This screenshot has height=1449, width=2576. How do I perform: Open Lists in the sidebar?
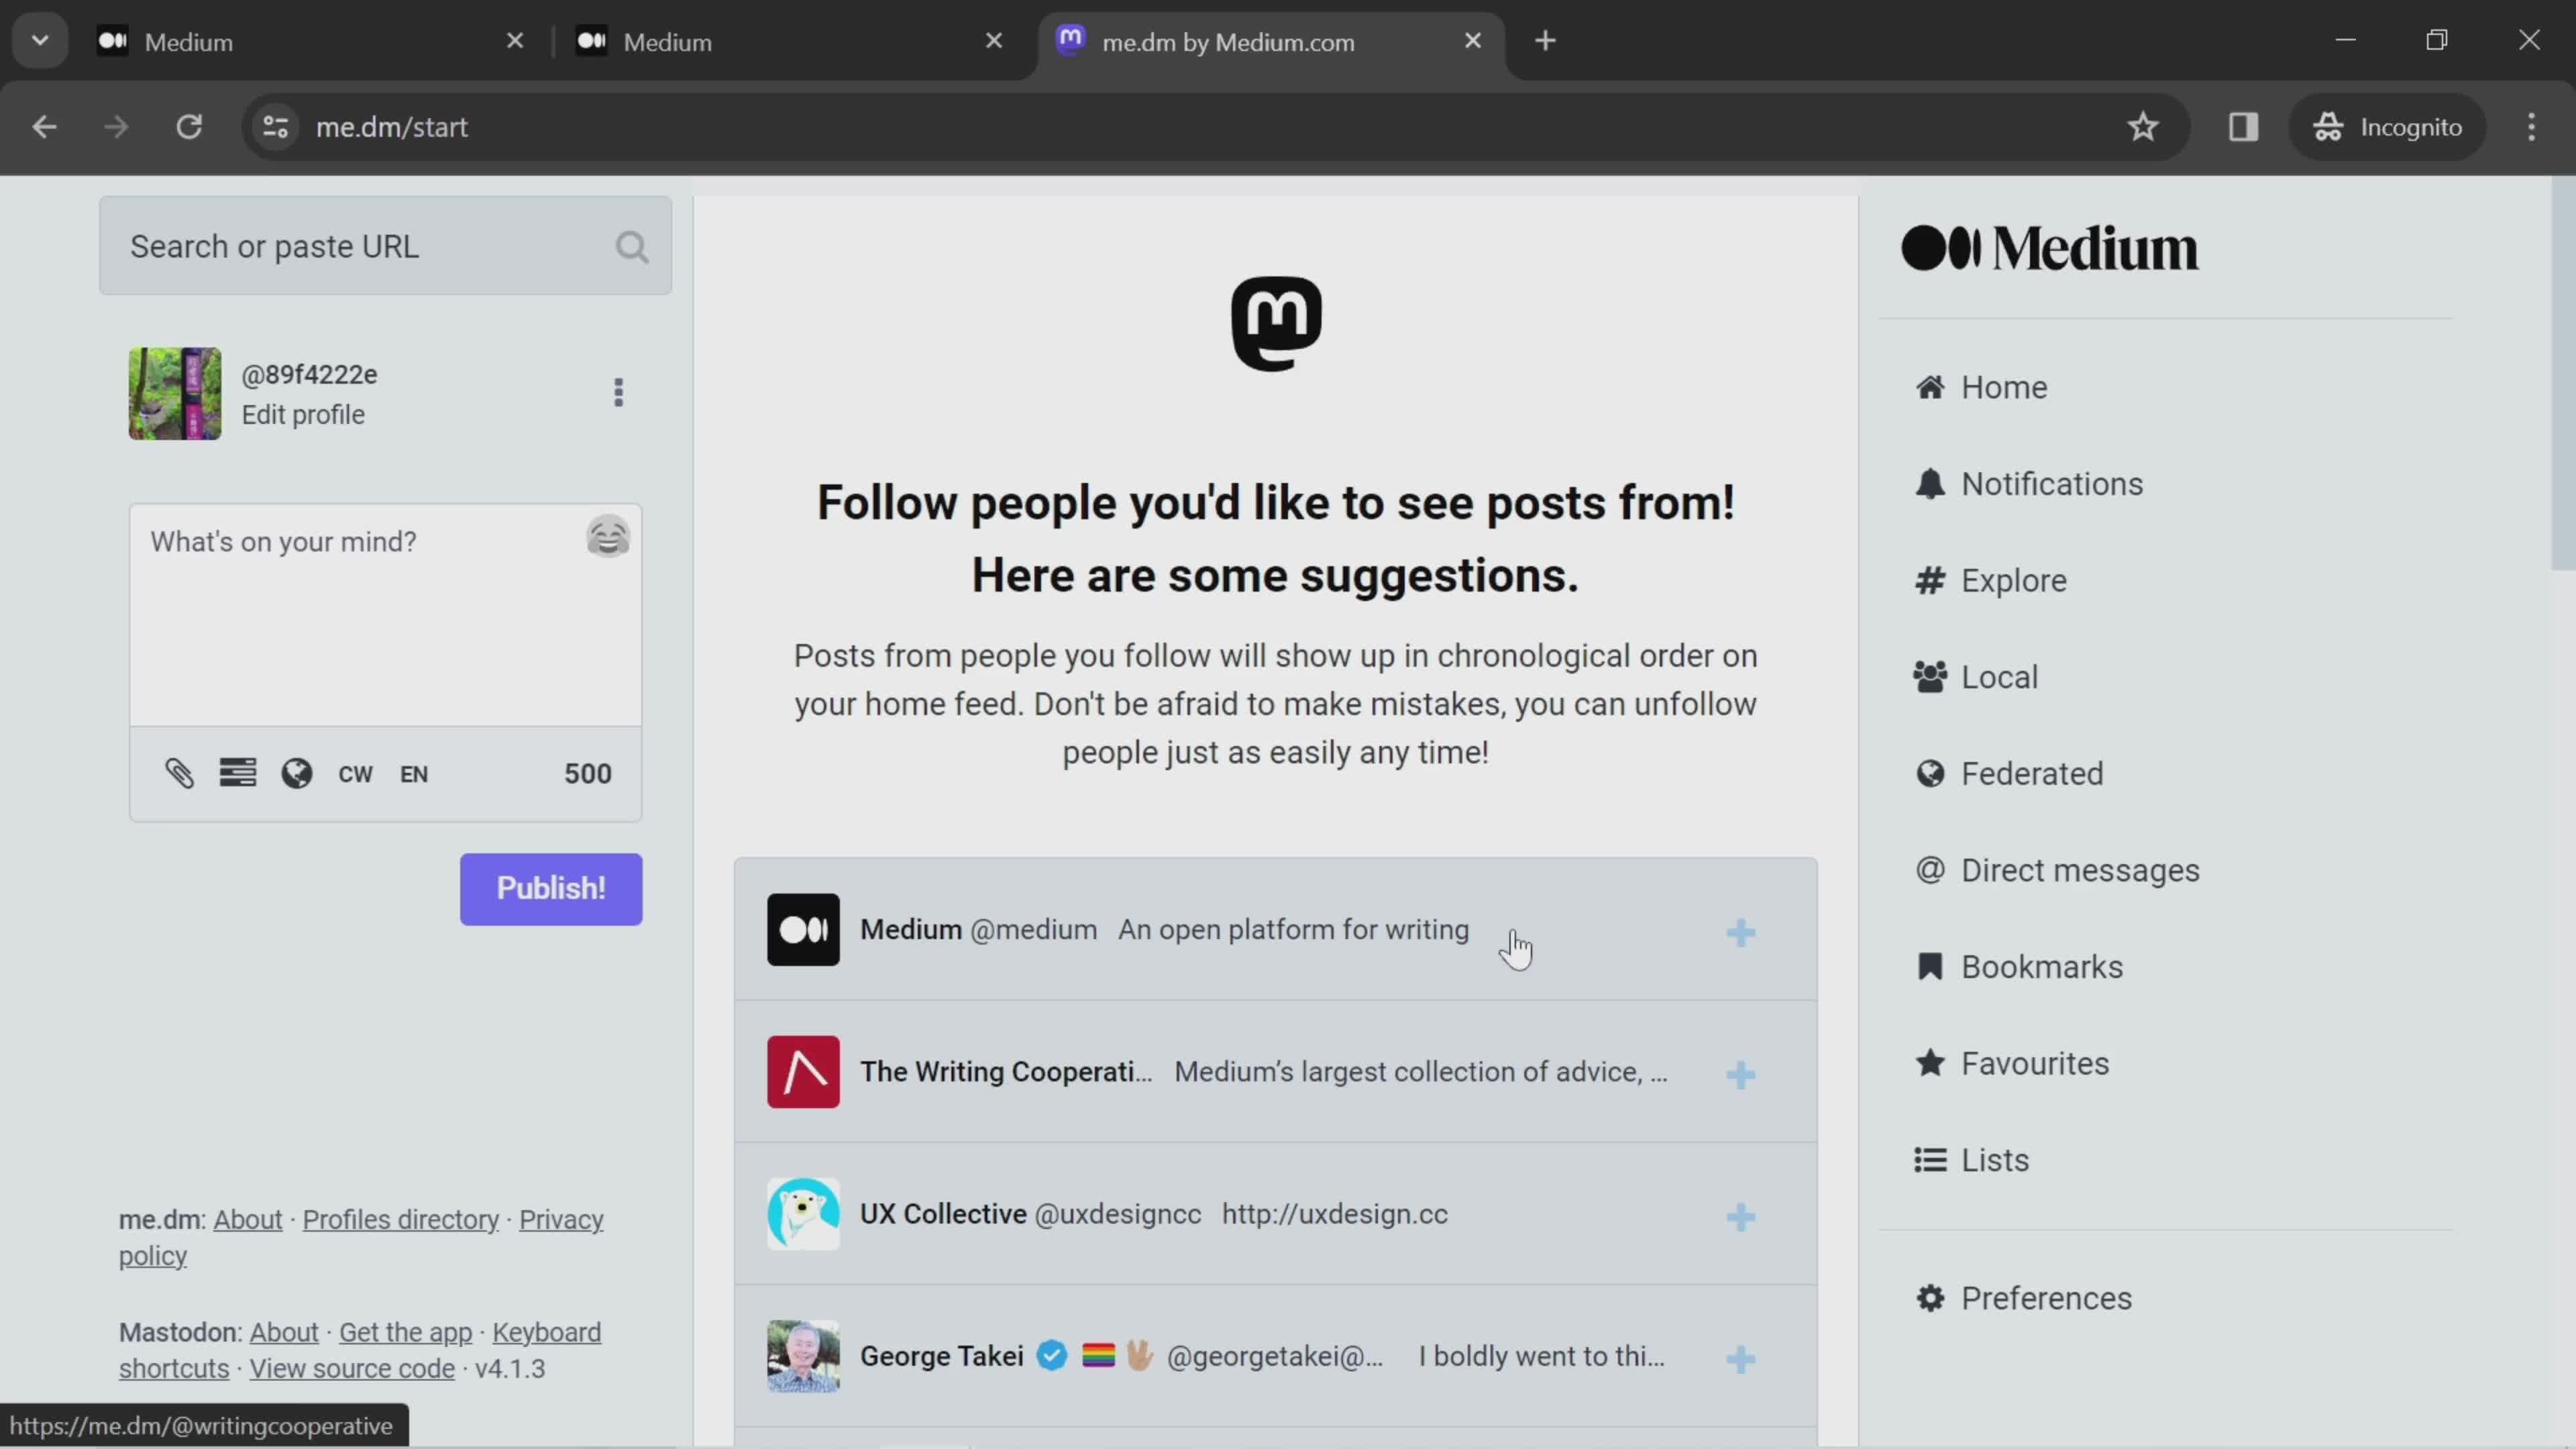pyautogui.click(x=1971, y=1160)
